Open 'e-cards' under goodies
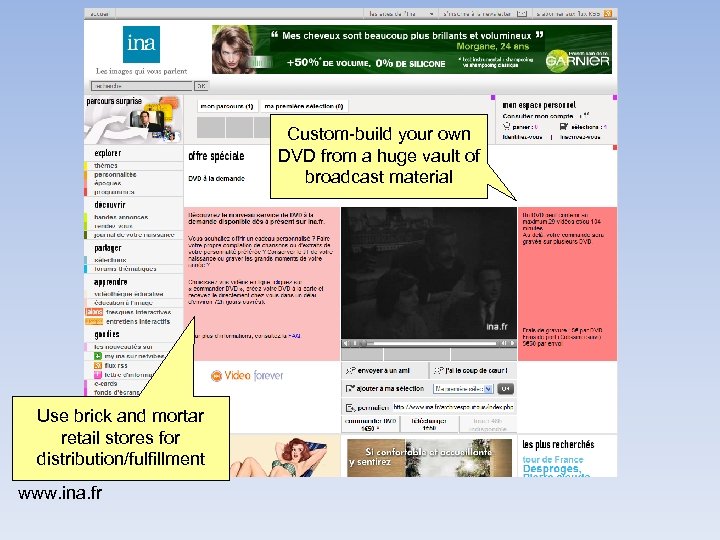This screenshot has height=540, width=720. point(106,383)
